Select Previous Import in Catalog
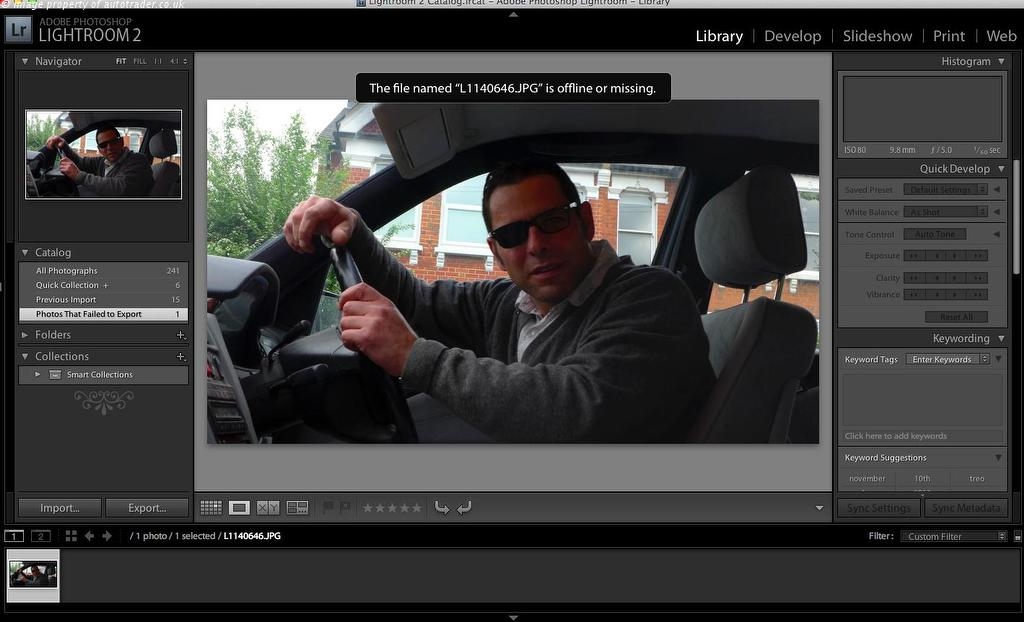This screenshot has height=622, width=1024. (x=103, y=299)
